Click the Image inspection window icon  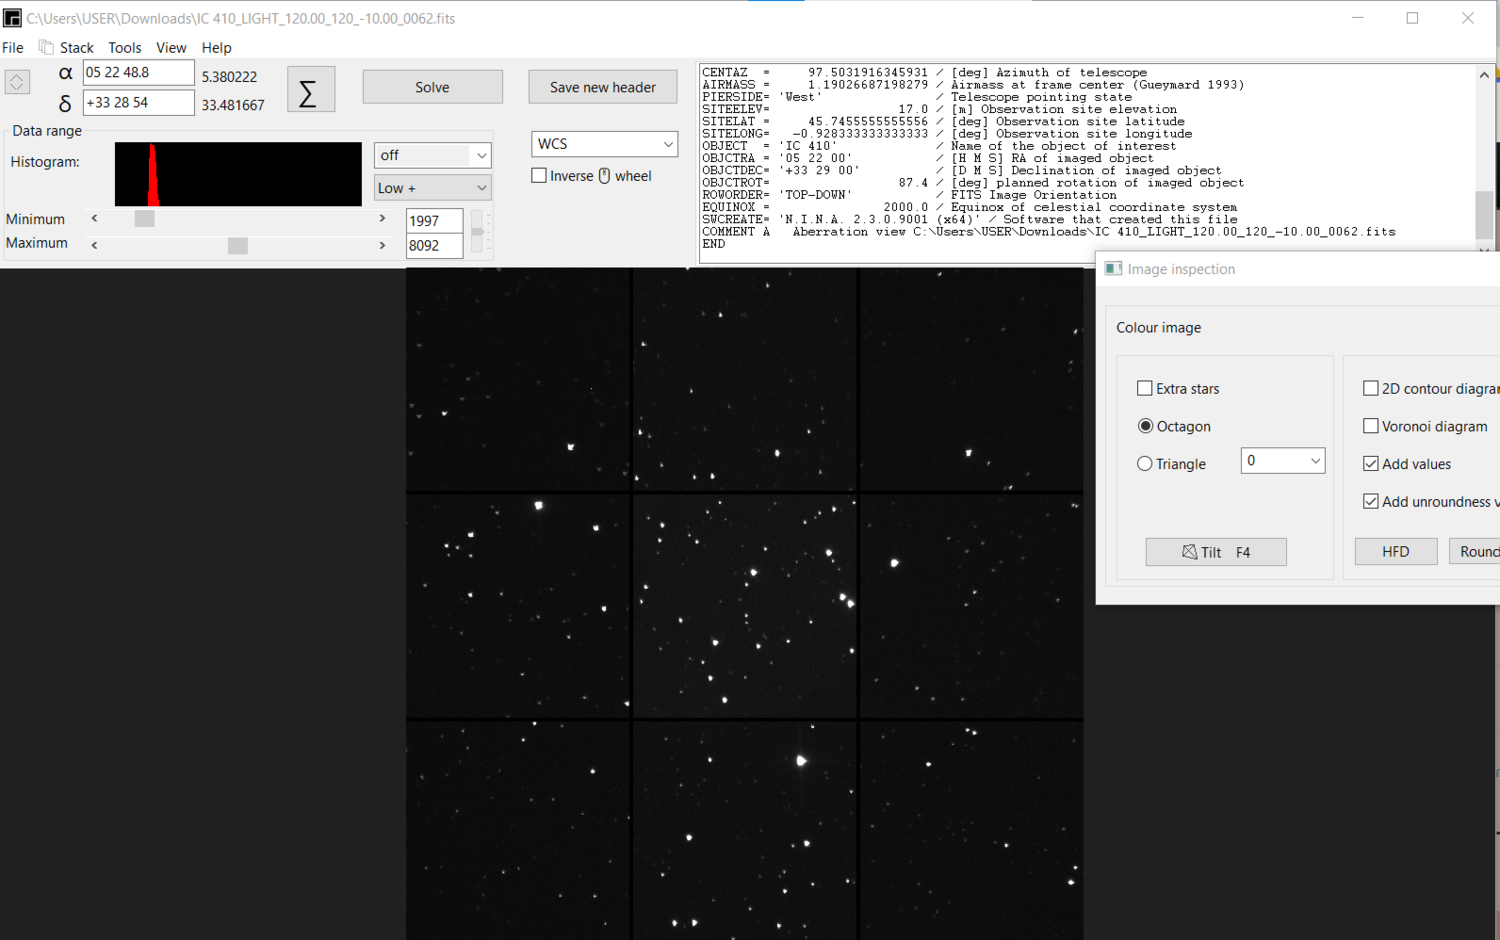pyautogui.click(x=1113, y=269)
